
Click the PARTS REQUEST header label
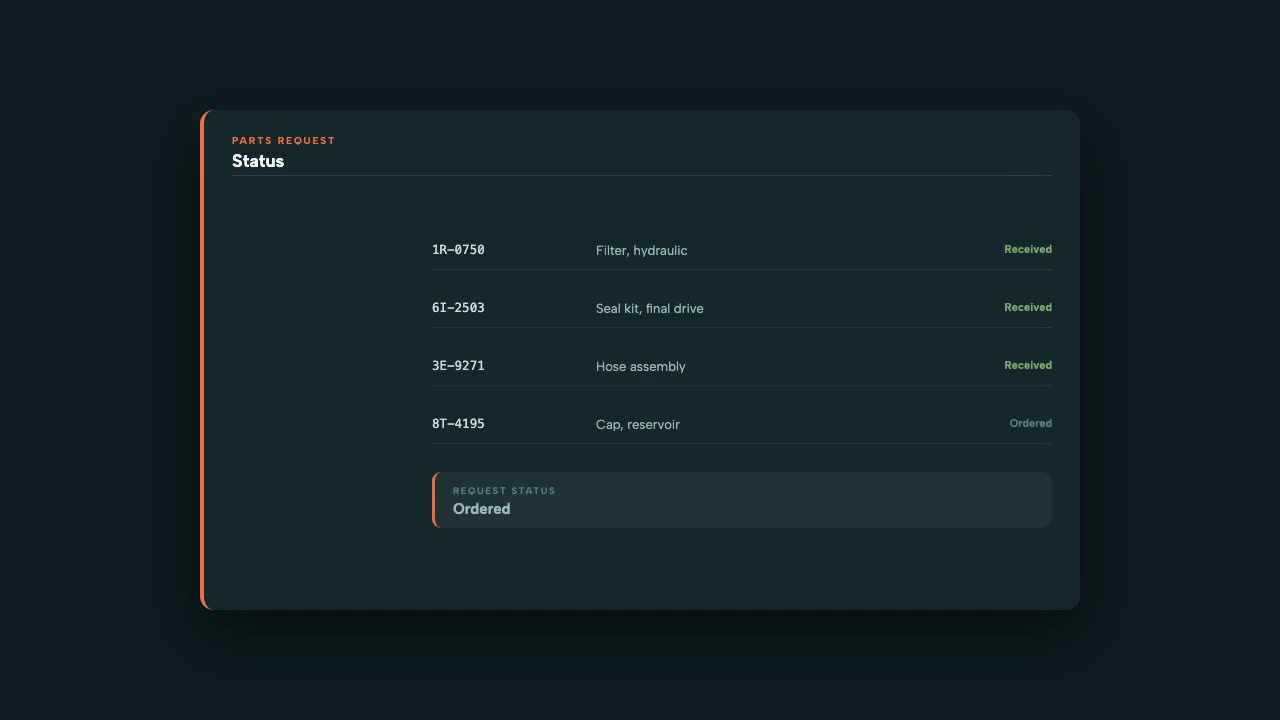coord(284,140)
